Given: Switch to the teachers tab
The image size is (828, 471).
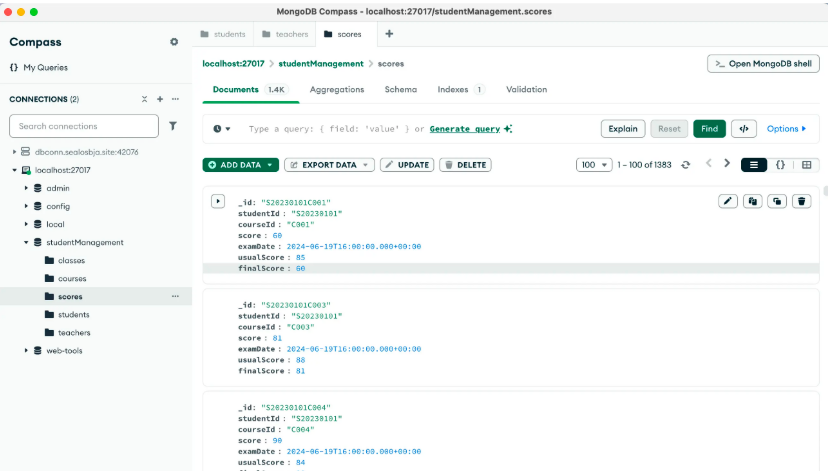Looking at the screenshot, I should tap(285, 34).
